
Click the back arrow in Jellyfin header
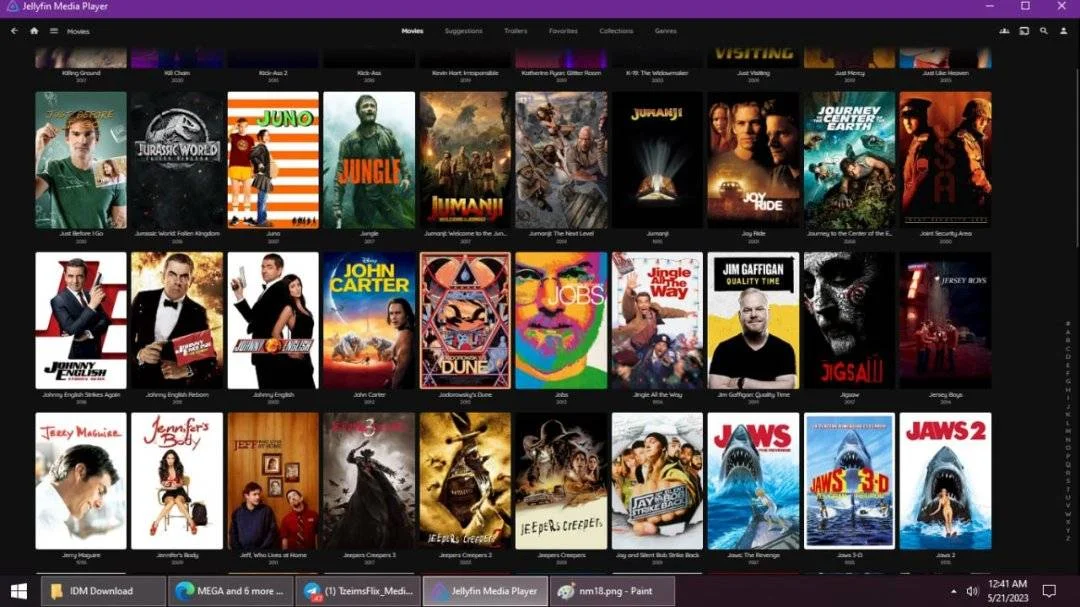(14, 31)
